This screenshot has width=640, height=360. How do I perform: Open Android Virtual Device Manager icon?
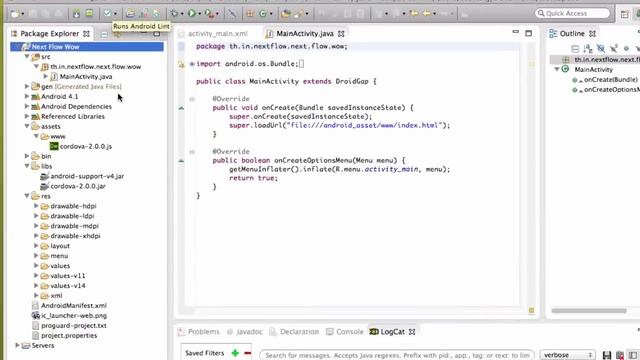(89, 13)
